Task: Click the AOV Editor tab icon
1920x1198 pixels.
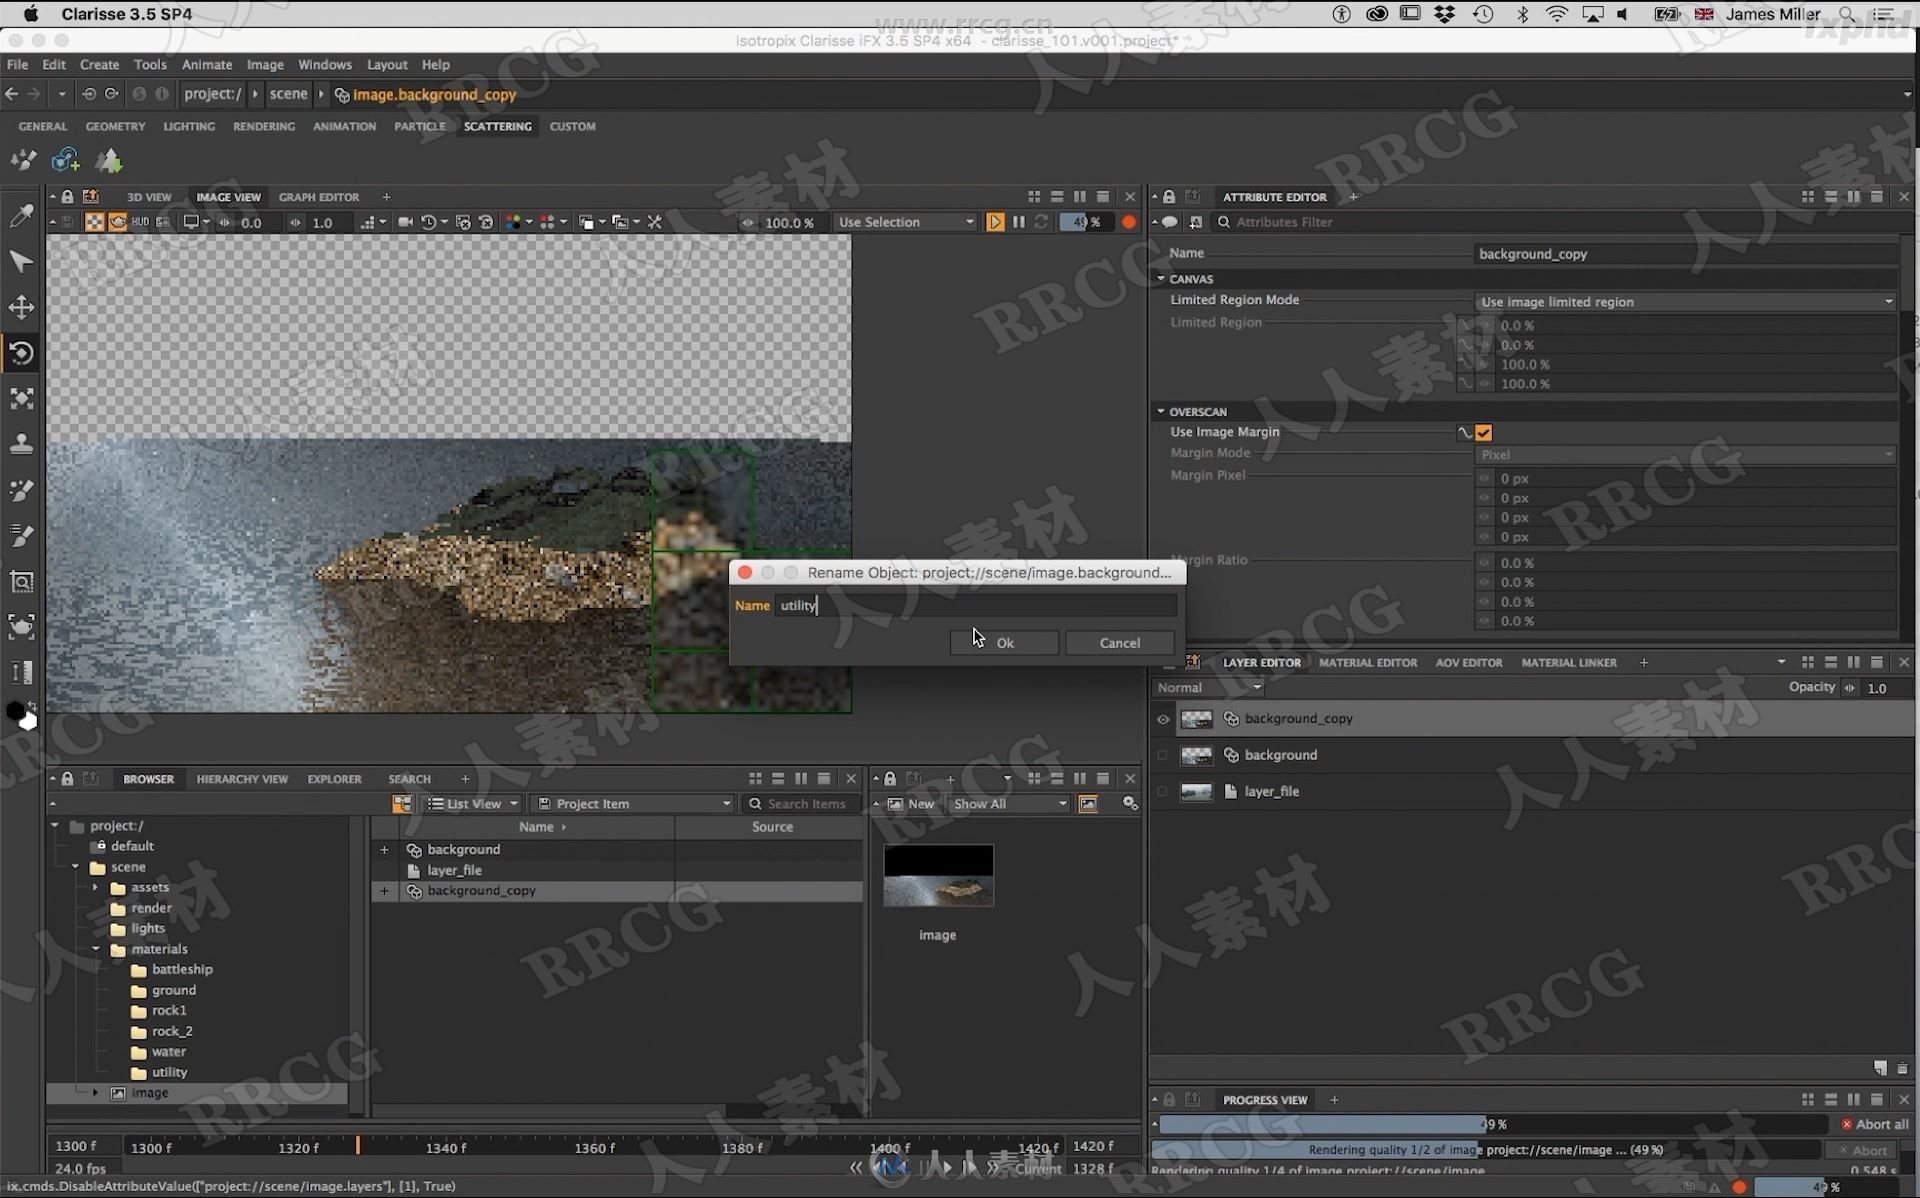Action: [x=1466, y=662]
